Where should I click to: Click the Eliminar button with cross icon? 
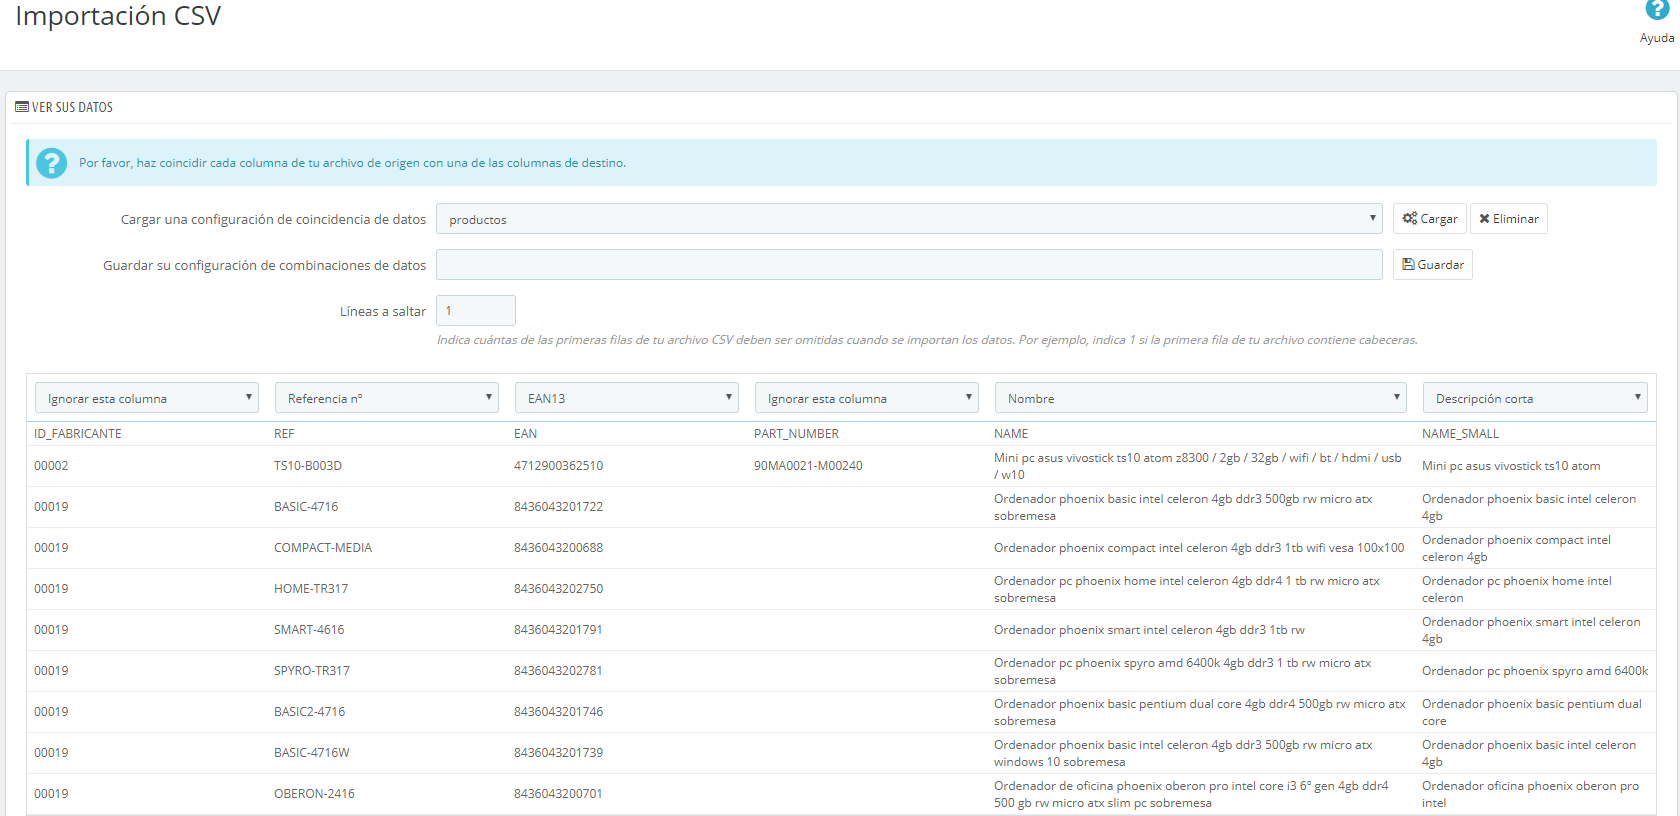[x=1508, y=219]
